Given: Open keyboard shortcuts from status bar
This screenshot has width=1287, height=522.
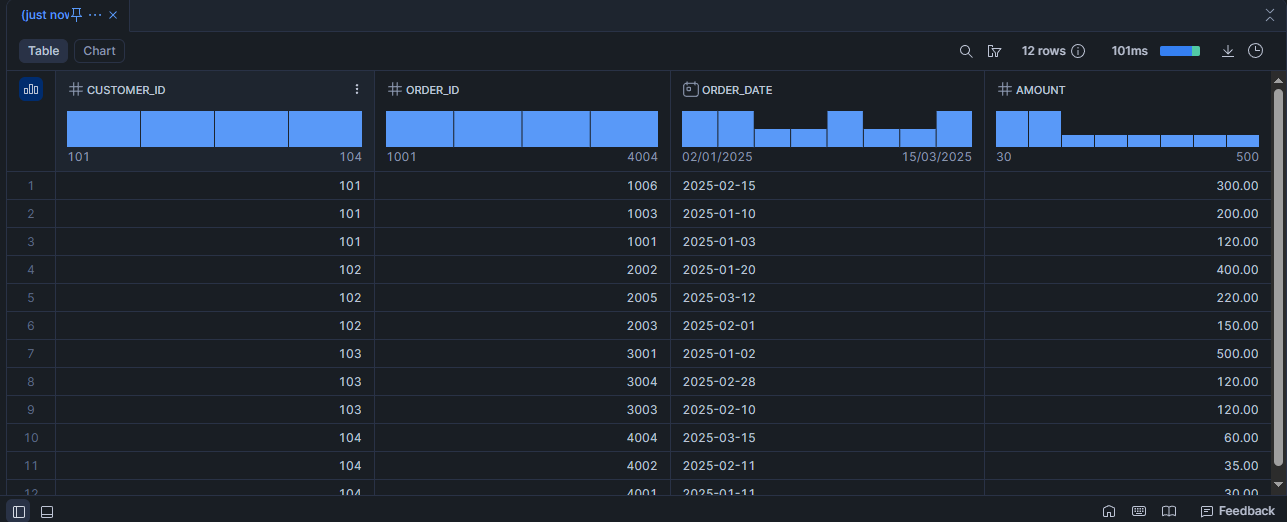Looking at the screenshot, I should (x=1139, y=511).
